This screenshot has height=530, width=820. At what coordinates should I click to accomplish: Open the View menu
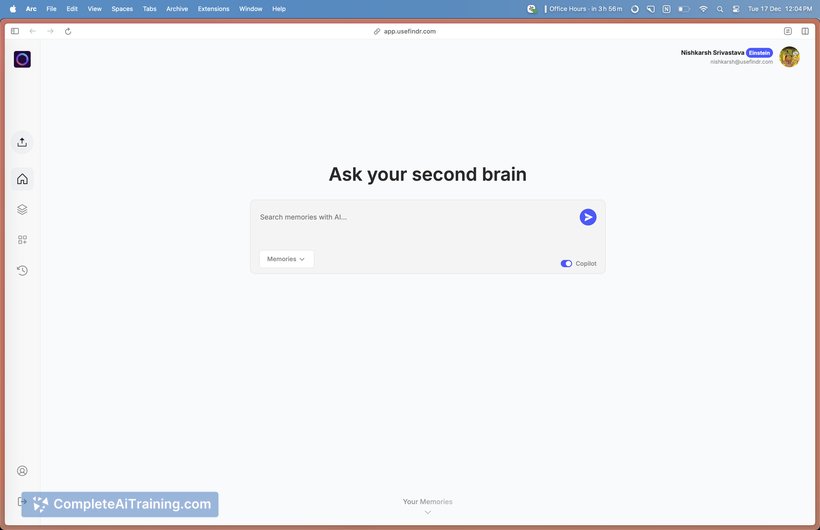click(x=95, y=9)
